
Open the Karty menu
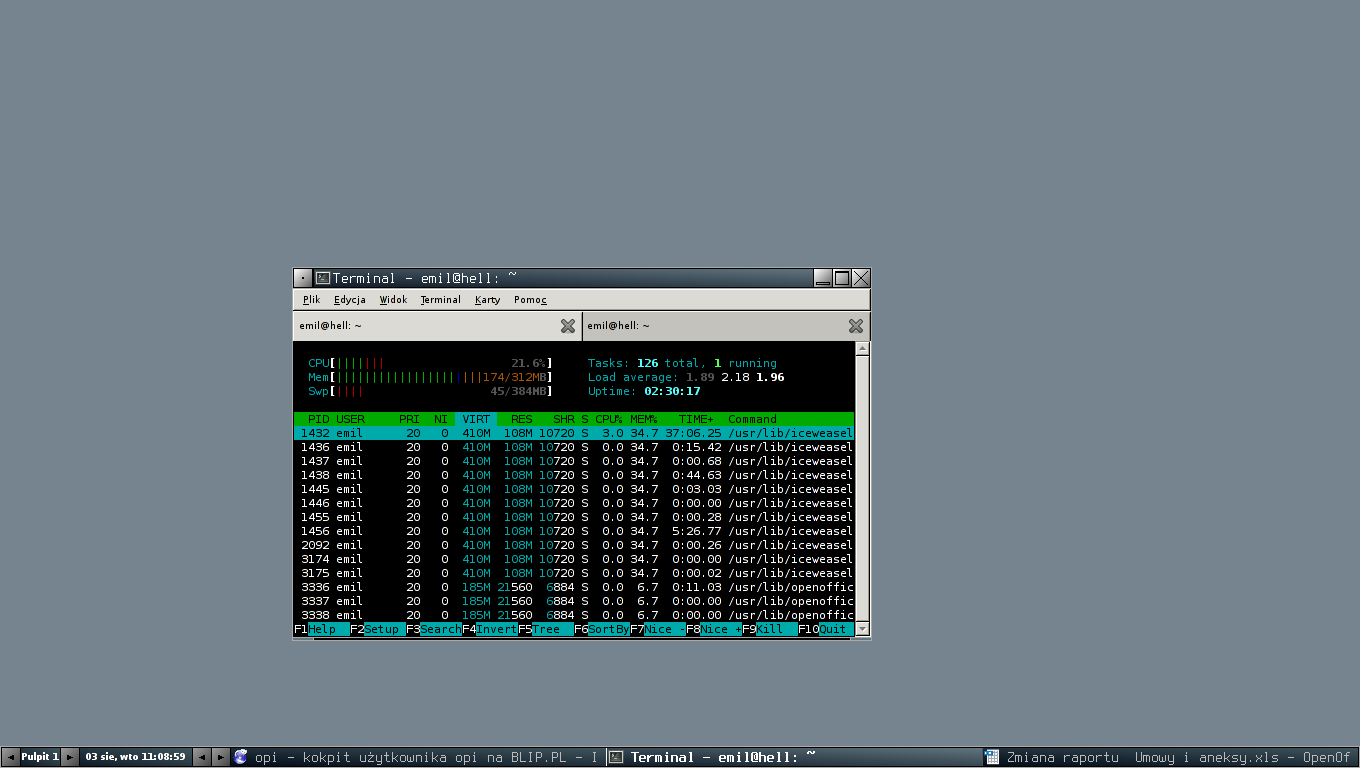point(487,300)
